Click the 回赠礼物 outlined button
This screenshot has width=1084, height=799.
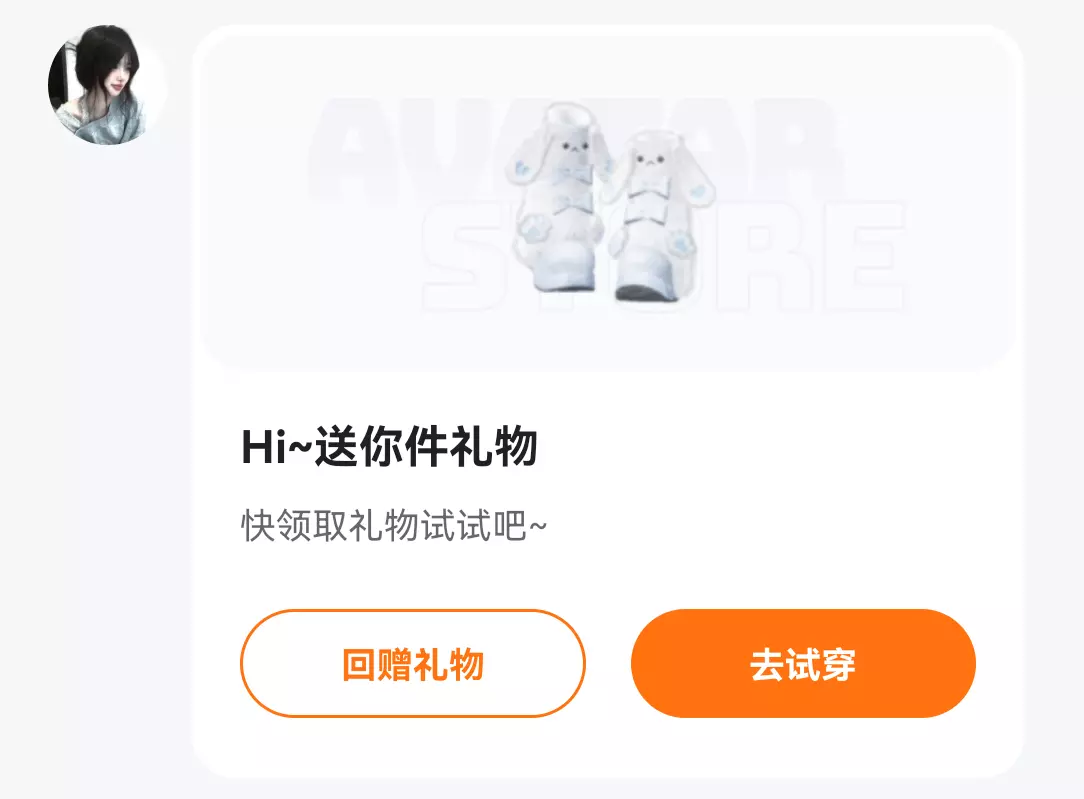click(413, 664)
